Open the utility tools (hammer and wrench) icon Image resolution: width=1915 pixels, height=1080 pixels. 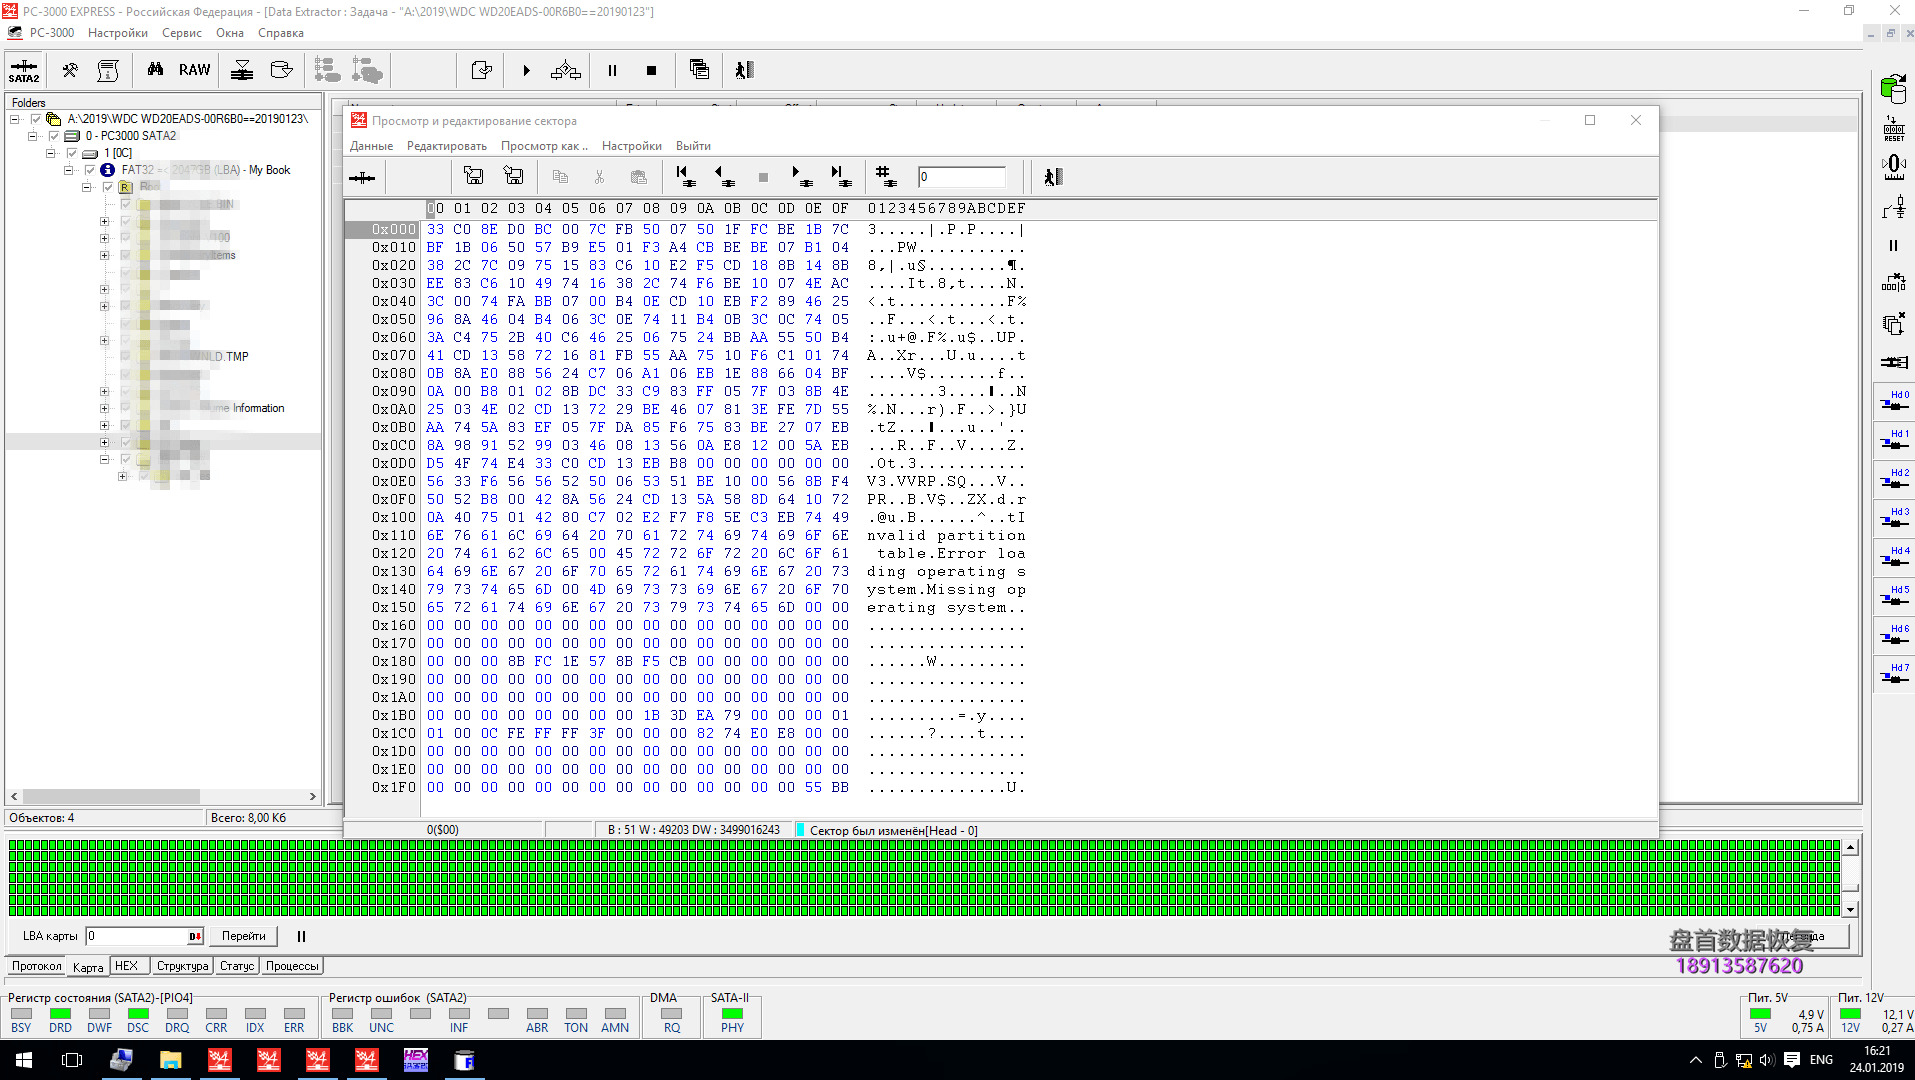[70, 70]
